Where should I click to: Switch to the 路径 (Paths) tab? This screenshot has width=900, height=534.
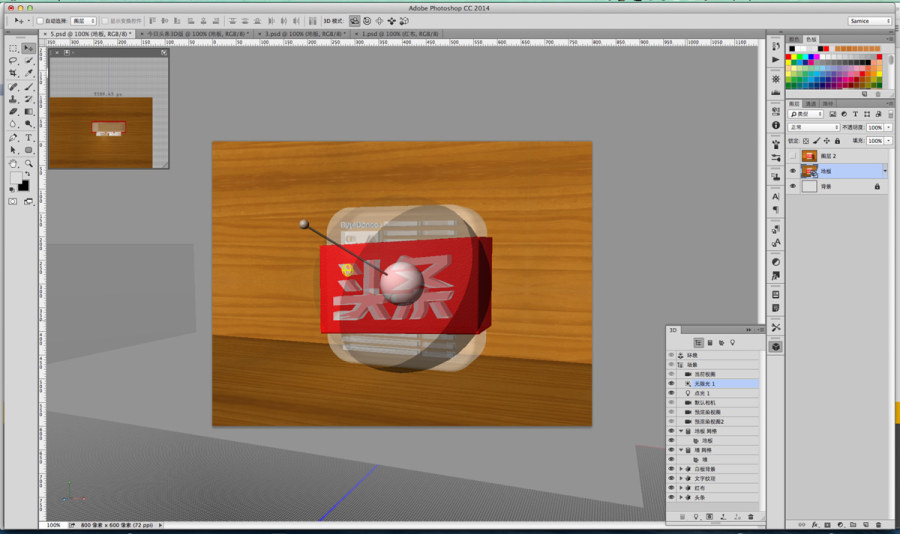pyautogui.click(x=827, y=103)
